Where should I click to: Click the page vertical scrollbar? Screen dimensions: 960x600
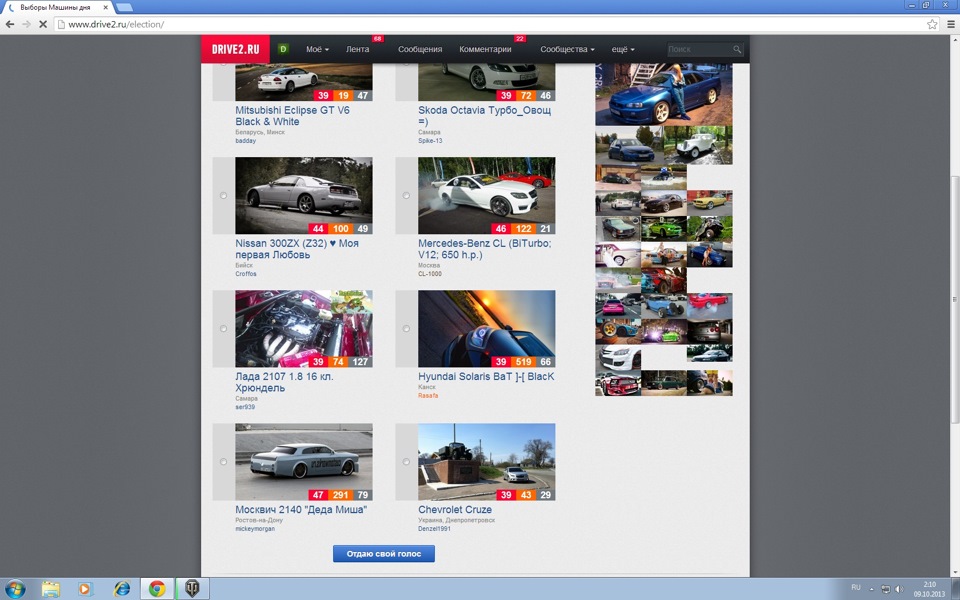coord(954,299)
